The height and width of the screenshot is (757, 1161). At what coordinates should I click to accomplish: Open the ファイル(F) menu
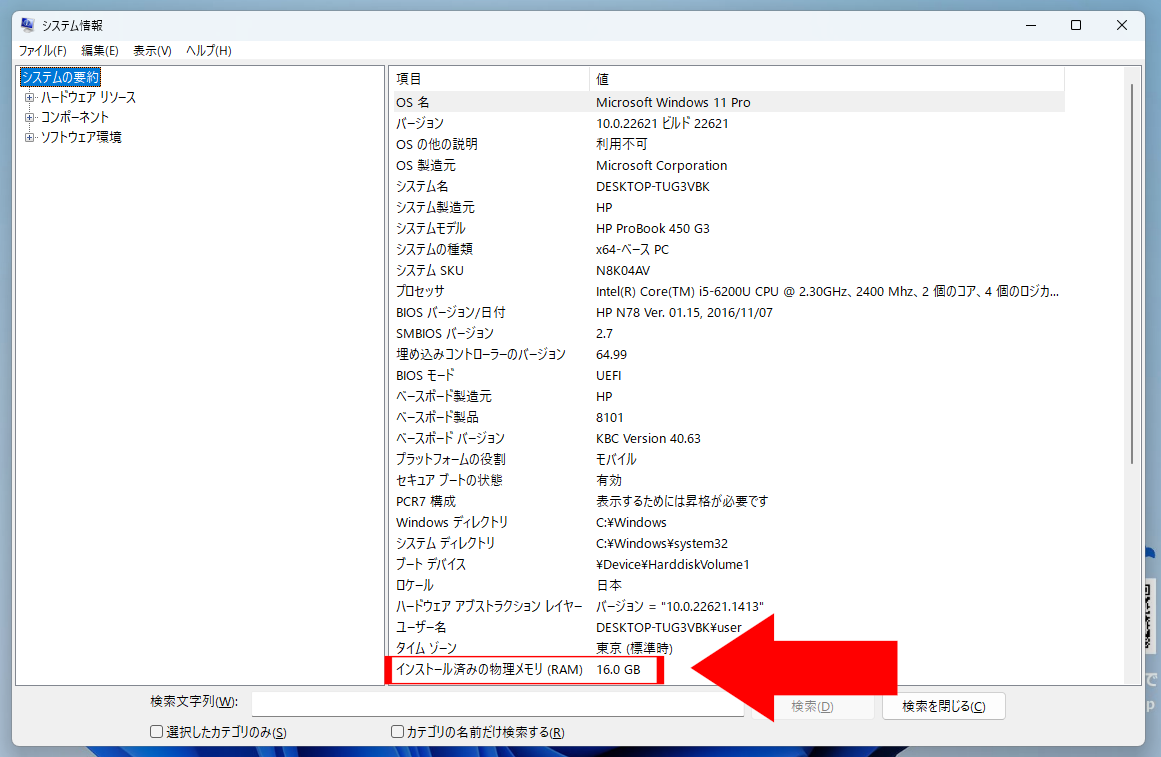[42, 51]
